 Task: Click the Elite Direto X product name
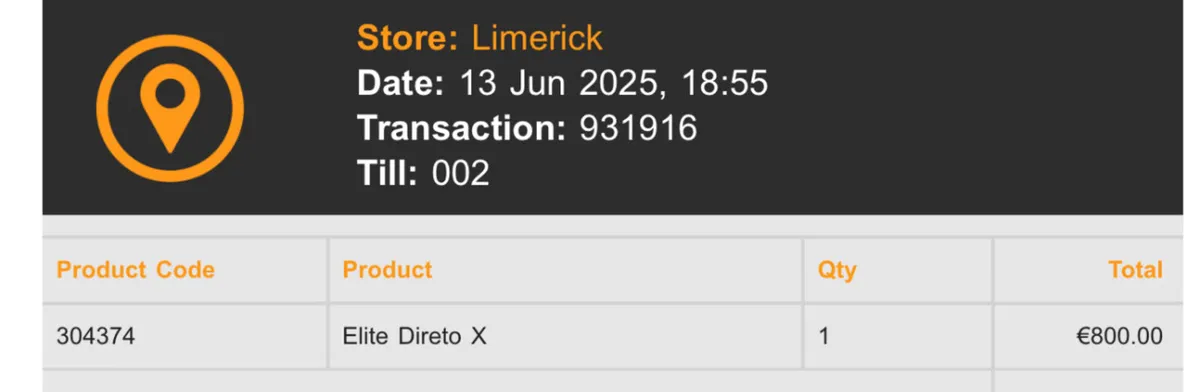pos(414,337)
